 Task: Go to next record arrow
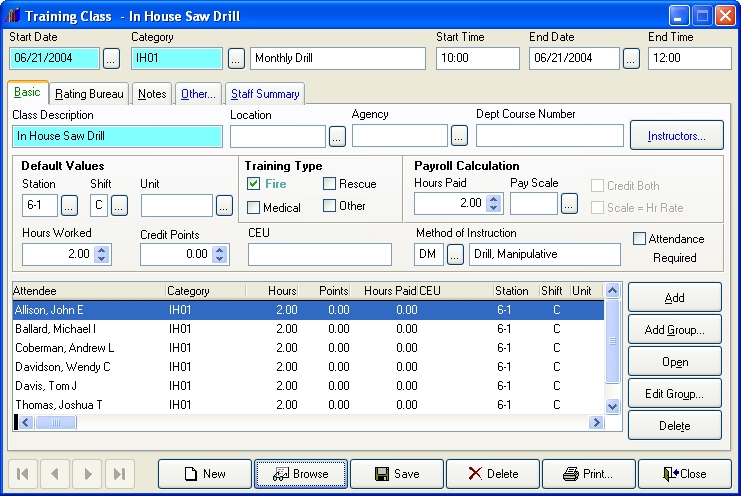tap(87, 474)
